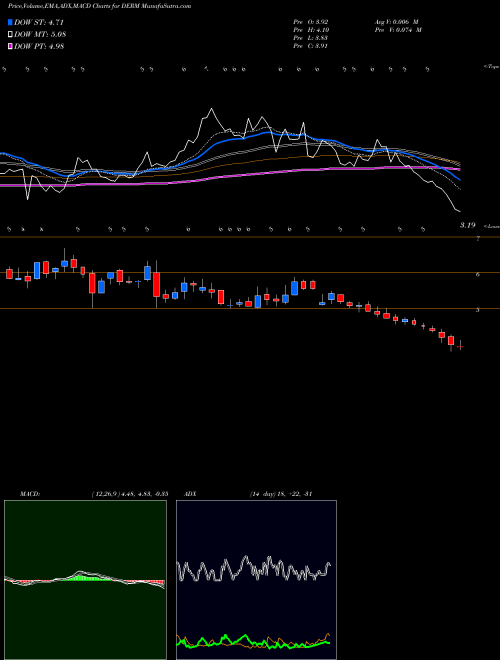Viewport: 500px width, 660px height.
Task: Click the peak of the white price line
Action: 211,109
